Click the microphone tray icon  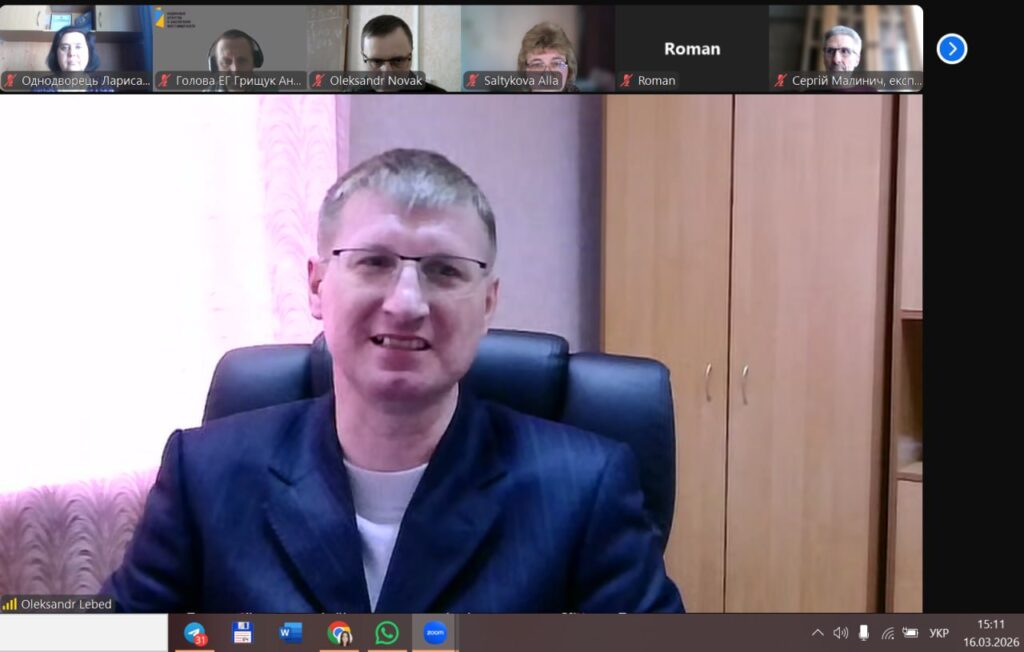click(x=864, y=633)
